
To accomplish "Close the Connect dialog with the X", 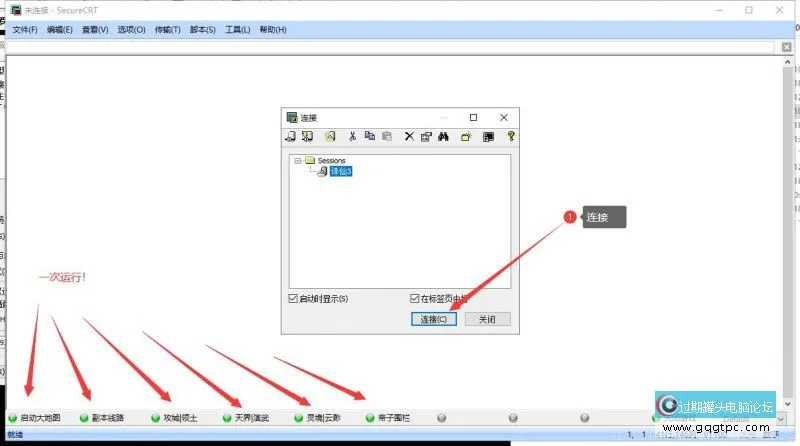I will [504, 117].
